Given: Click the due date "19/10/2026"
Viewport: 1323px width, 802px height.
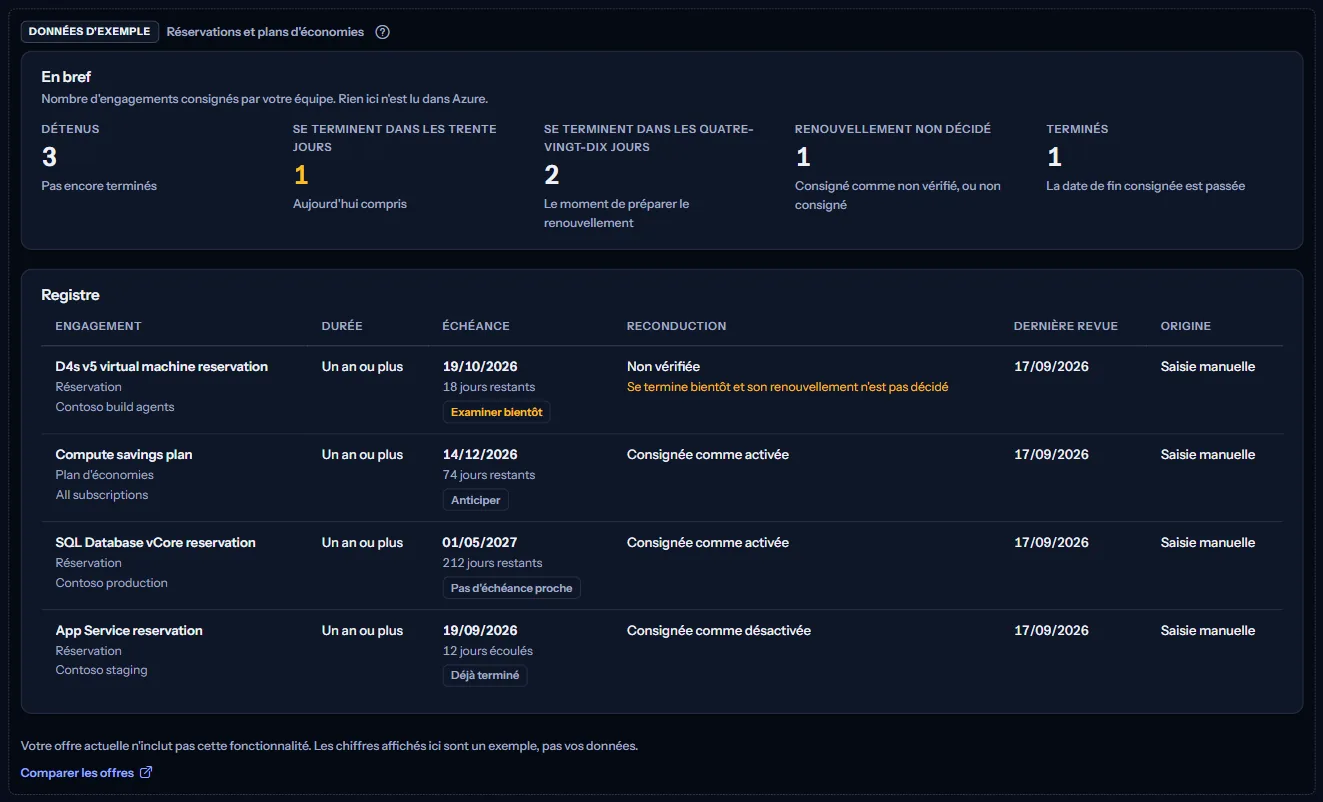Looking at the screenshot, I should 480,367.
